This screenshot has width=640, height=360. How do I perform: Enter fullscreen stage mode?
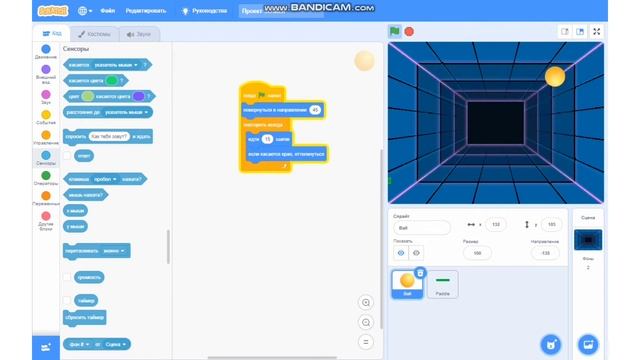597,31
